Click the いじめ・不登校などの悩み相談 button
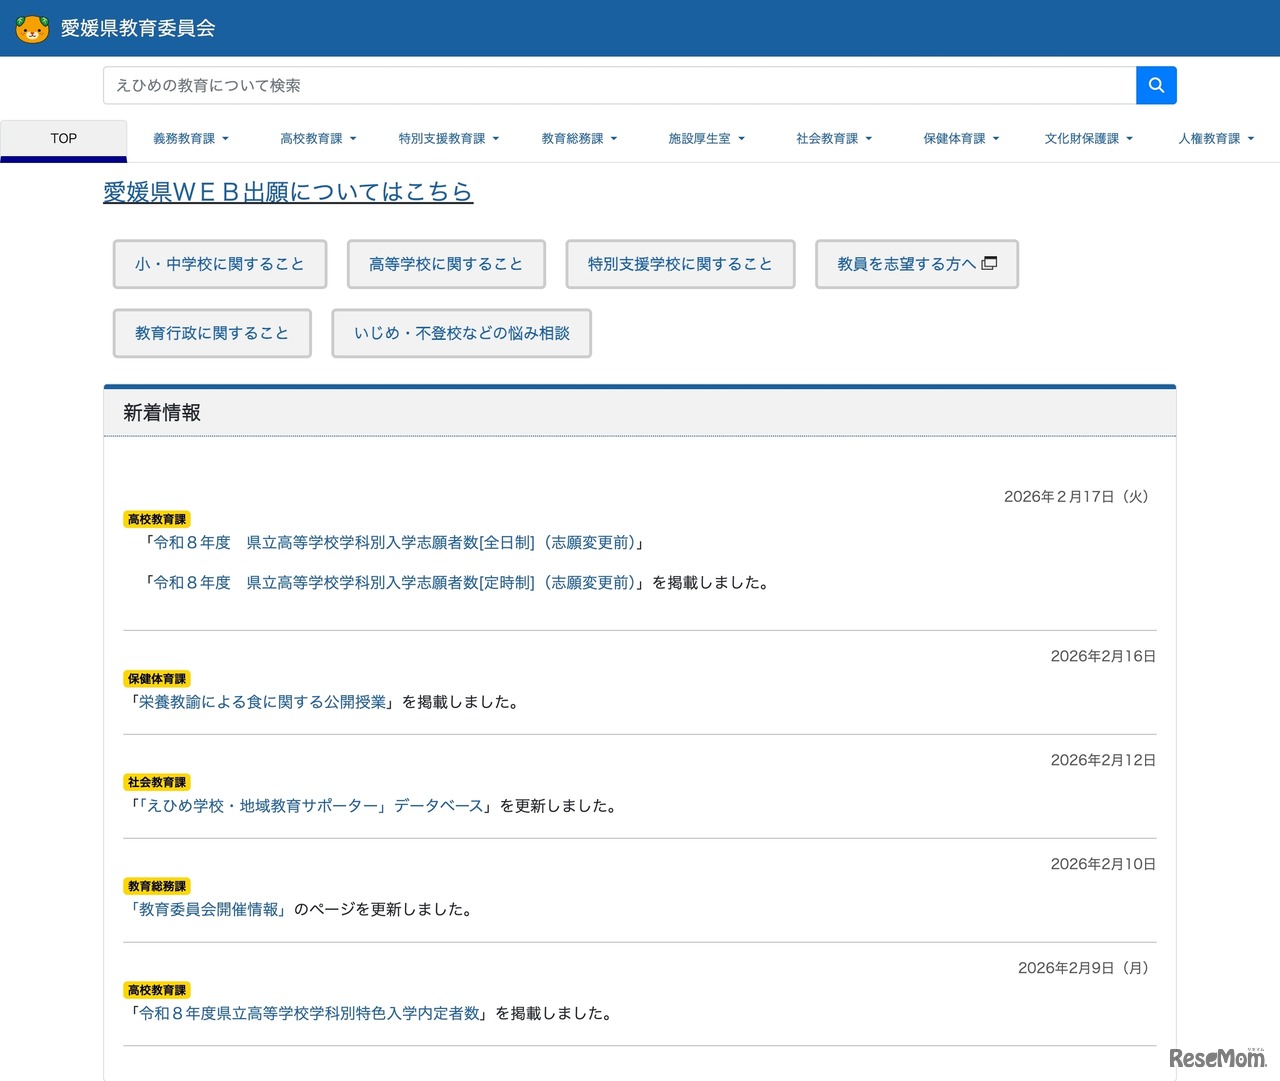This screenshot has width=1280, height=1081. (x=461, y=333)
